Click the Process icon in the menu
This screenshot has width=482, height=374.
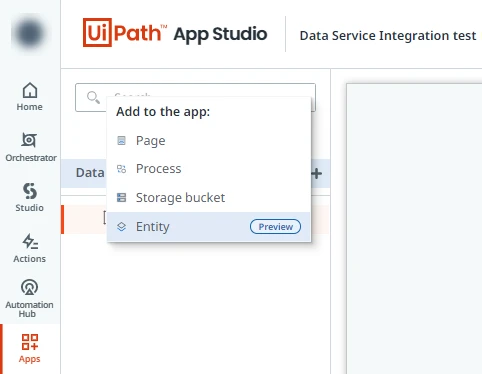[121, 169]
